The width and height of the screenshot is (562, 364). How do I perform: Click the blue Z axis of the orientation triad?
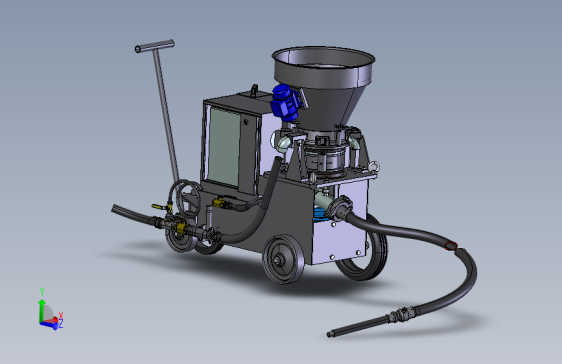[x=49, y=325]
